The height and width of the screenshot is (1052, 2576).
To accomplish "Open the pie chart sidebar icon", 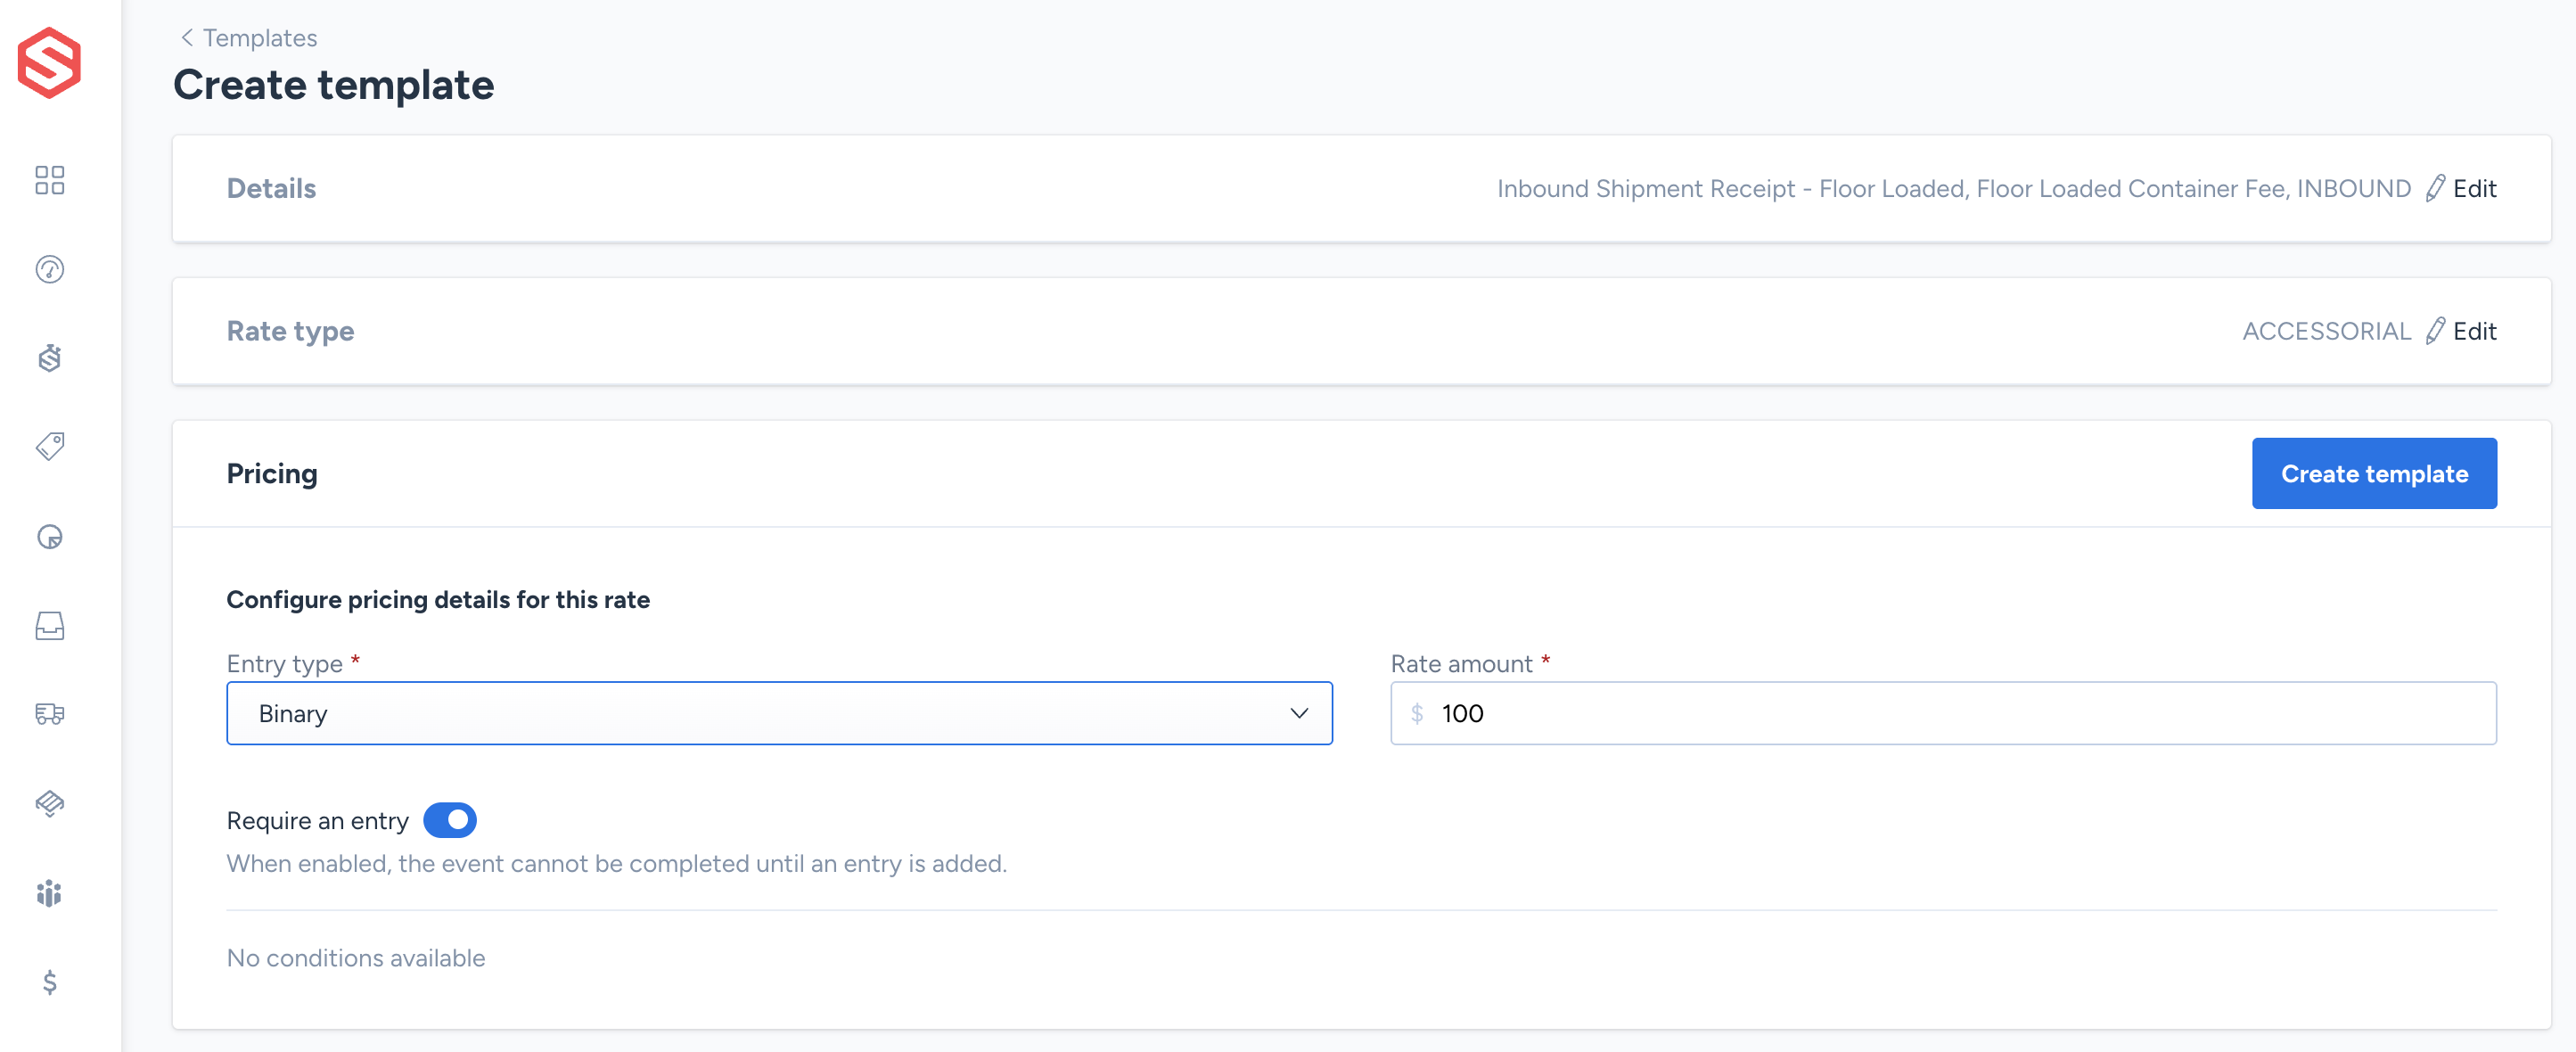I will tap(49, 537).
